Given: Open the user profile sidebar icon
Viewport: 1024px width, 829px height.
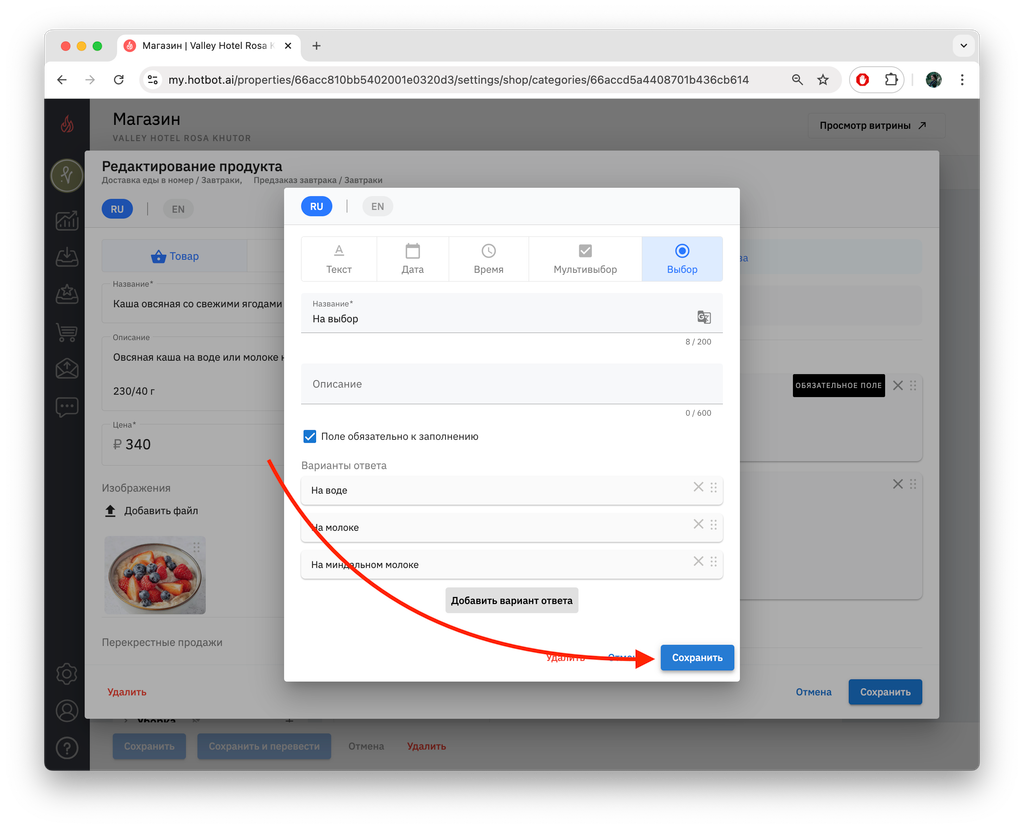Looking at the screenshot, I should [67, 711].
